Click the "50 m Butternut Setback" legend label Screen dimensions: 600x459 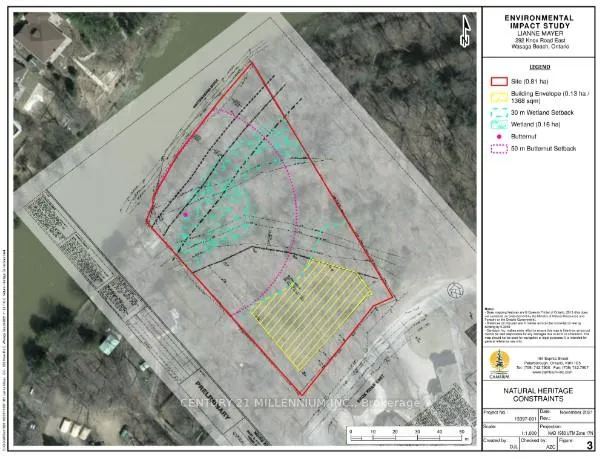(x=543, y=148)
